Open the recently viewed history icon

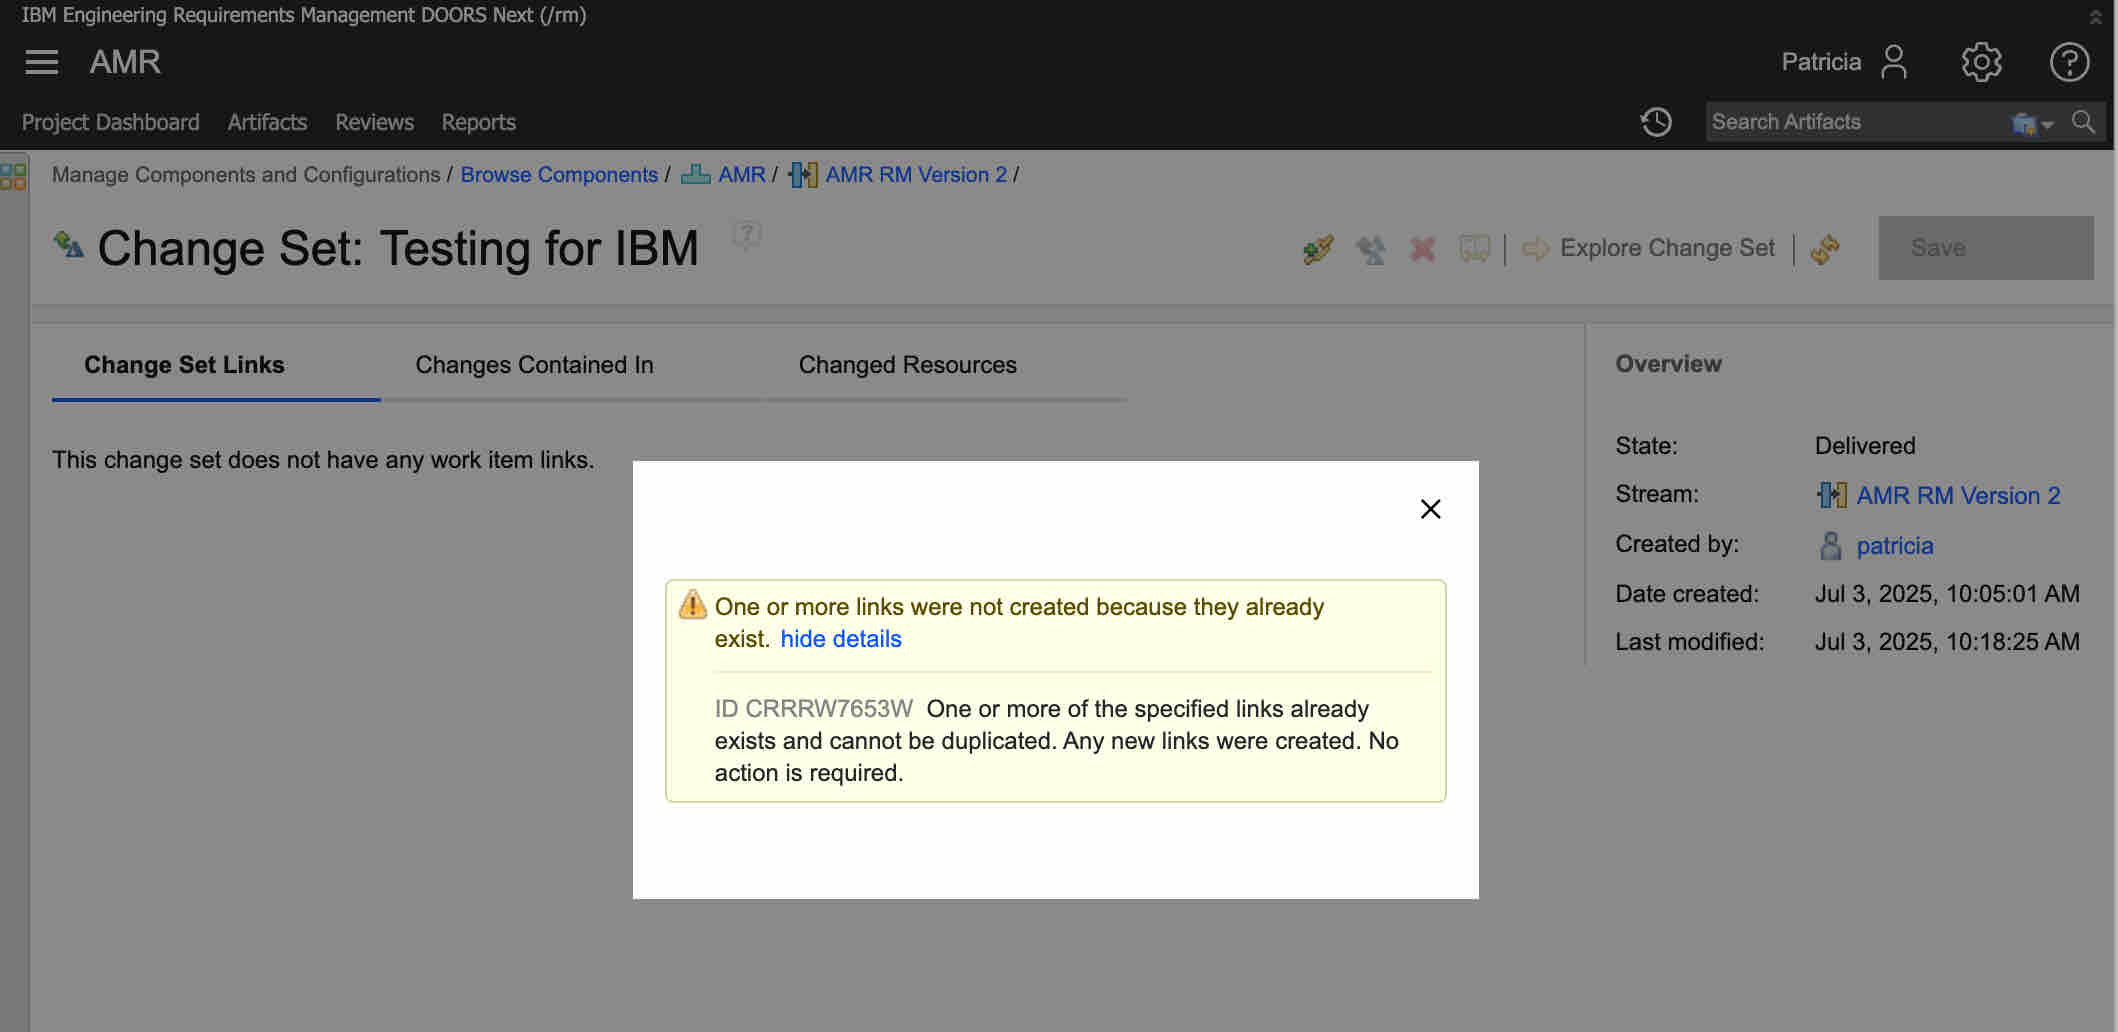click(1656, 122)
